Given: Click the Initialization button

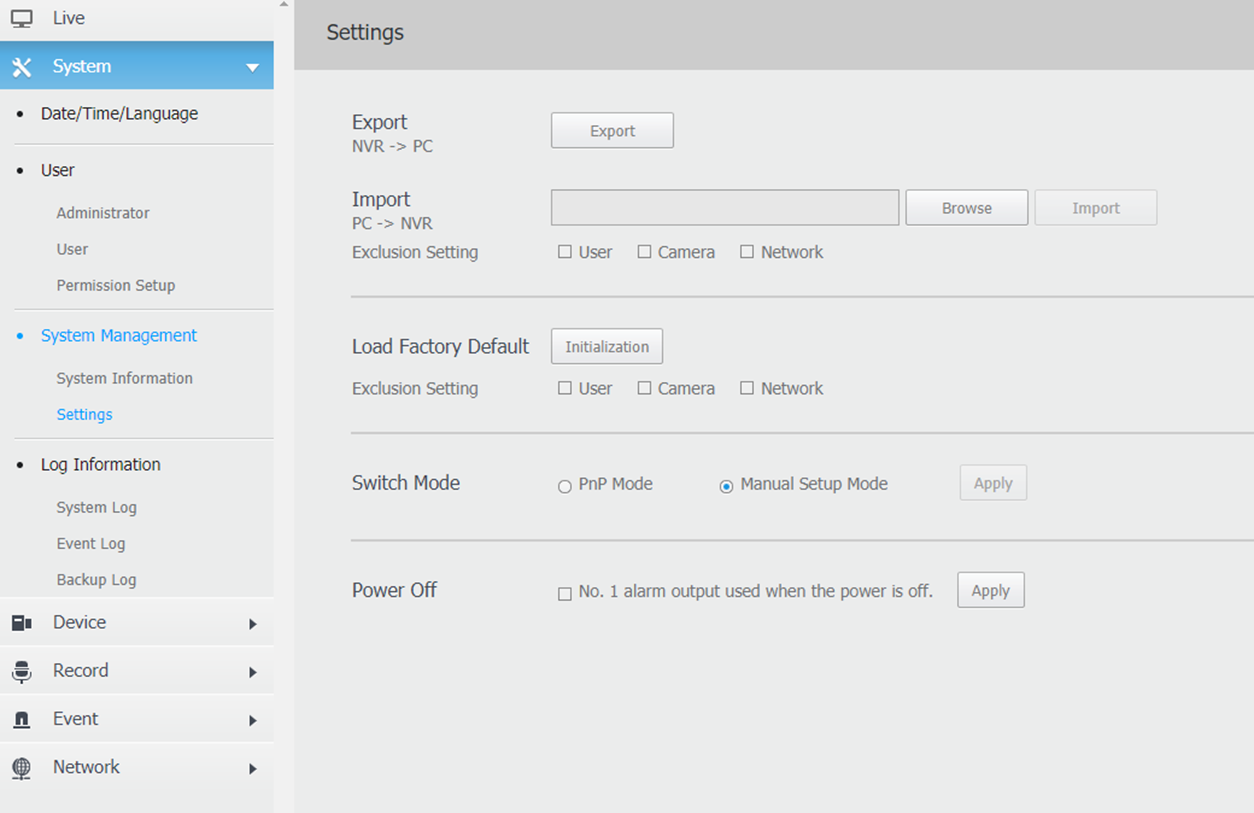Looking at the screenshot, I should [x=607, y=346].
